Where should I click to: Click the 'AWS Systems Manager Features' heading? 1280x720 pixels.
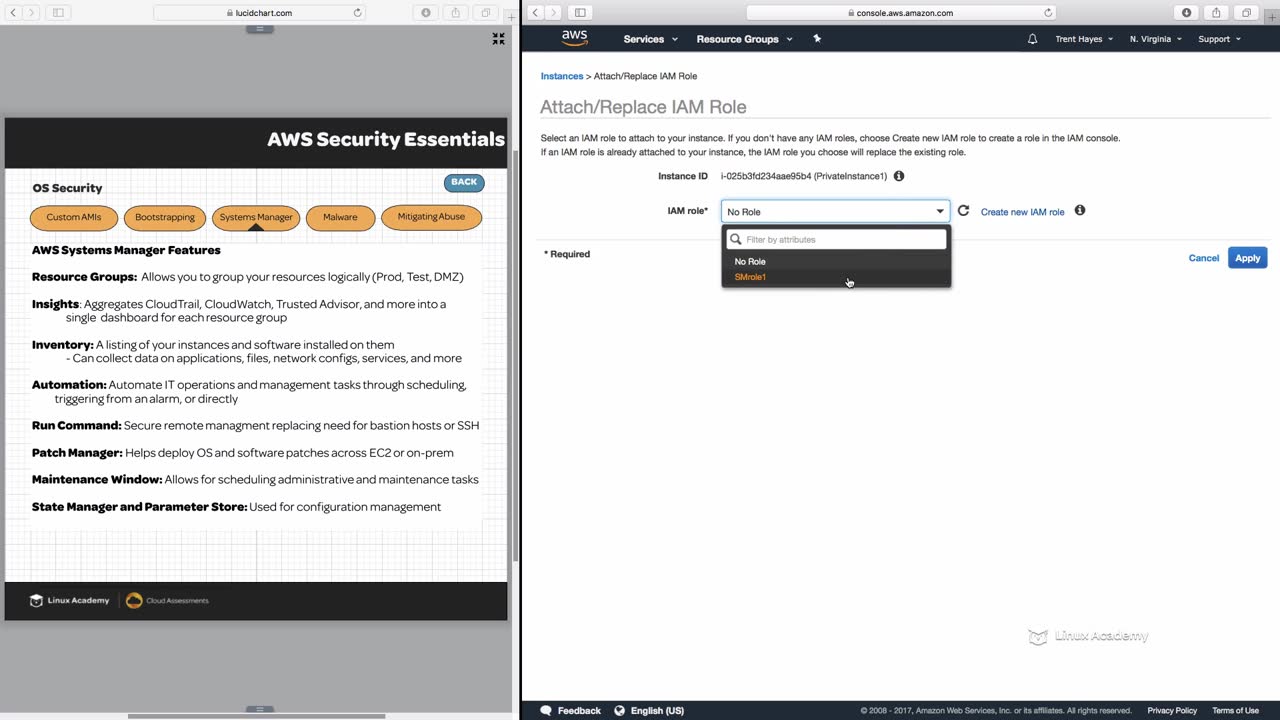point(126,250)
